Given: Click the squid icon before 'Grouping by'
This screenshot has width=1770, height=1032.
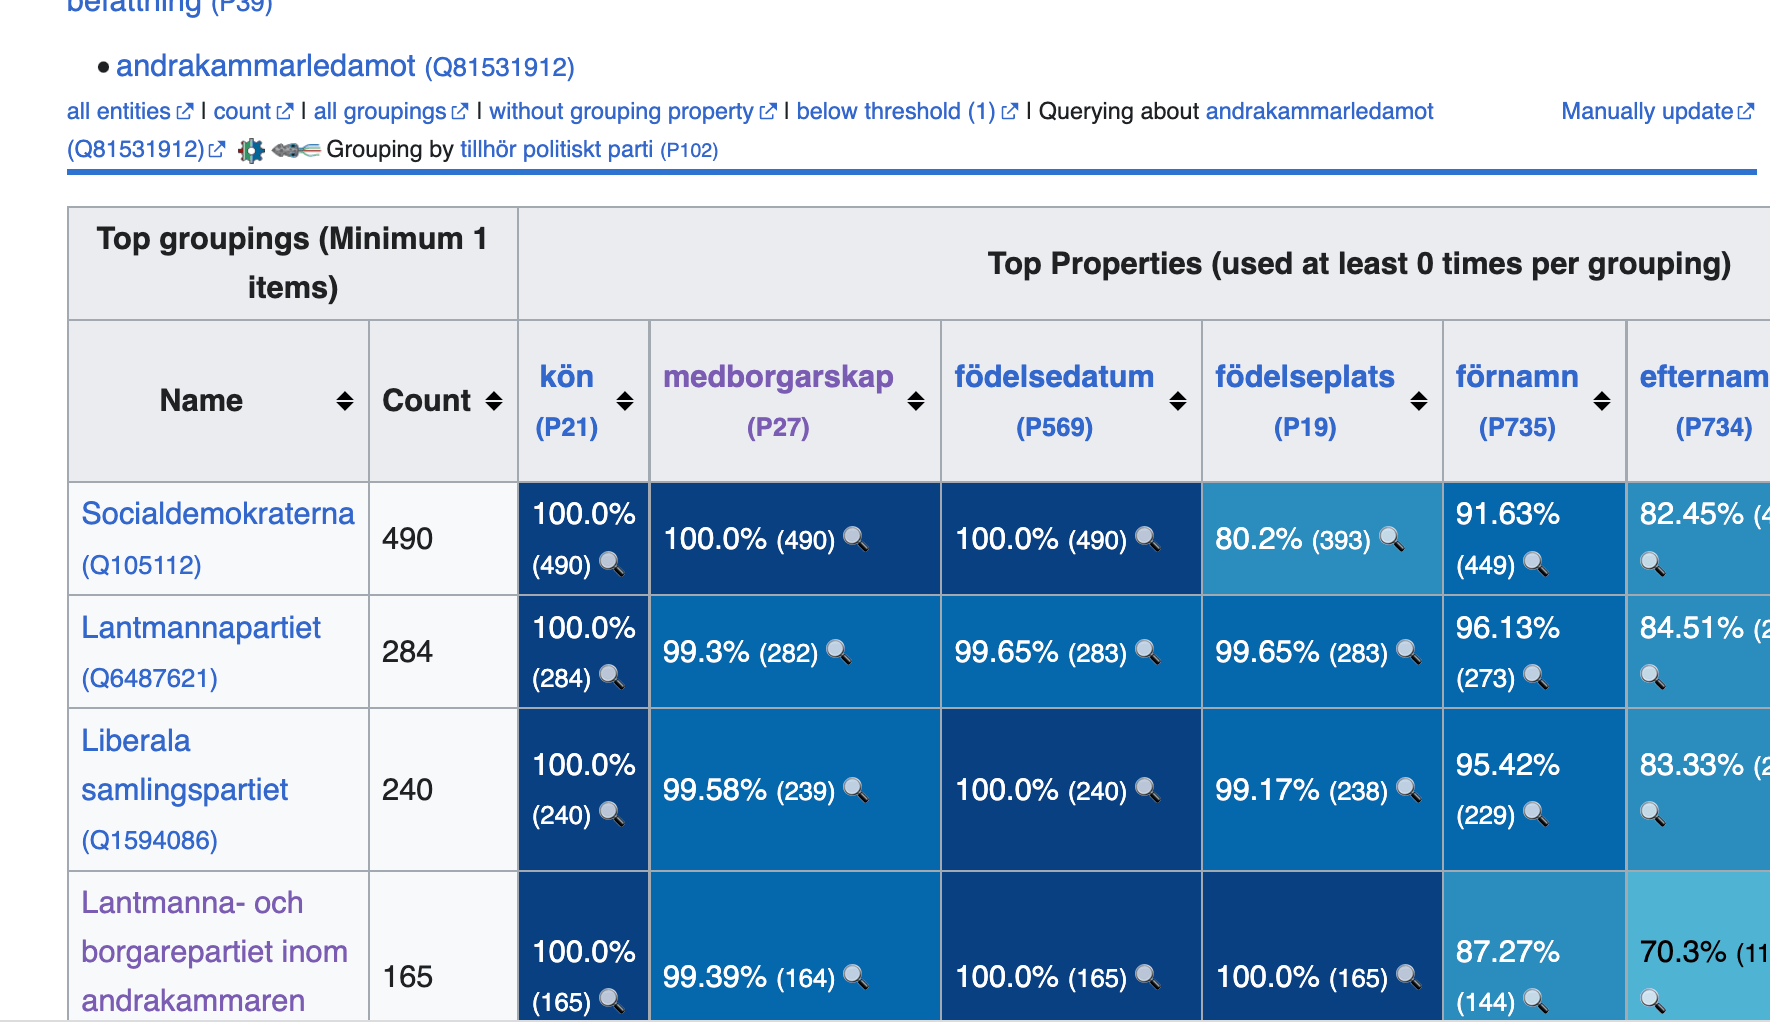Looking at the screenshot, I should pos(295,150).
